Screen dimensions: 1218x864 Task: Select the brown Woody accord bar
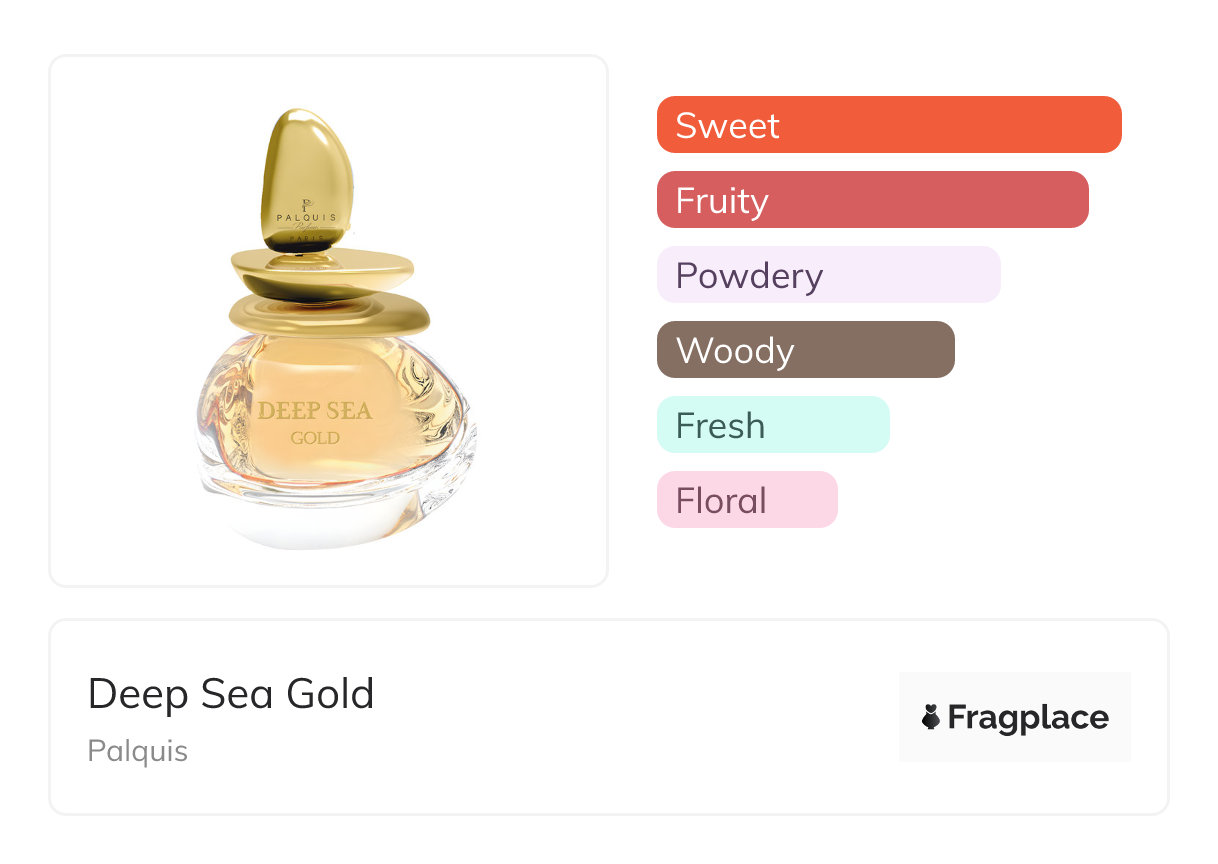tap(805, 350)
